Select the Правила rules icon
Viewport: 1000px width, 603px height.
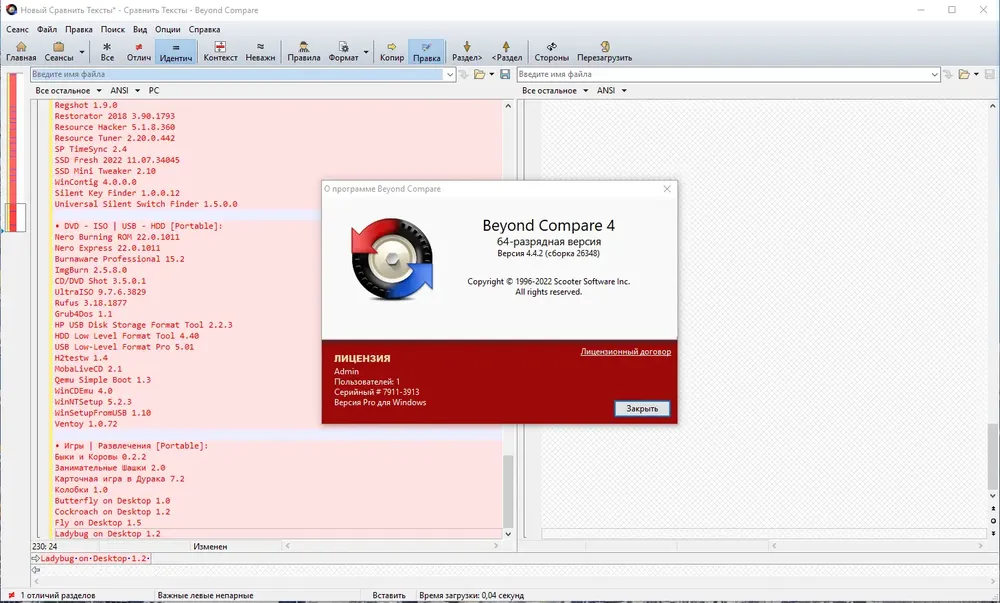tap(304, 52)
